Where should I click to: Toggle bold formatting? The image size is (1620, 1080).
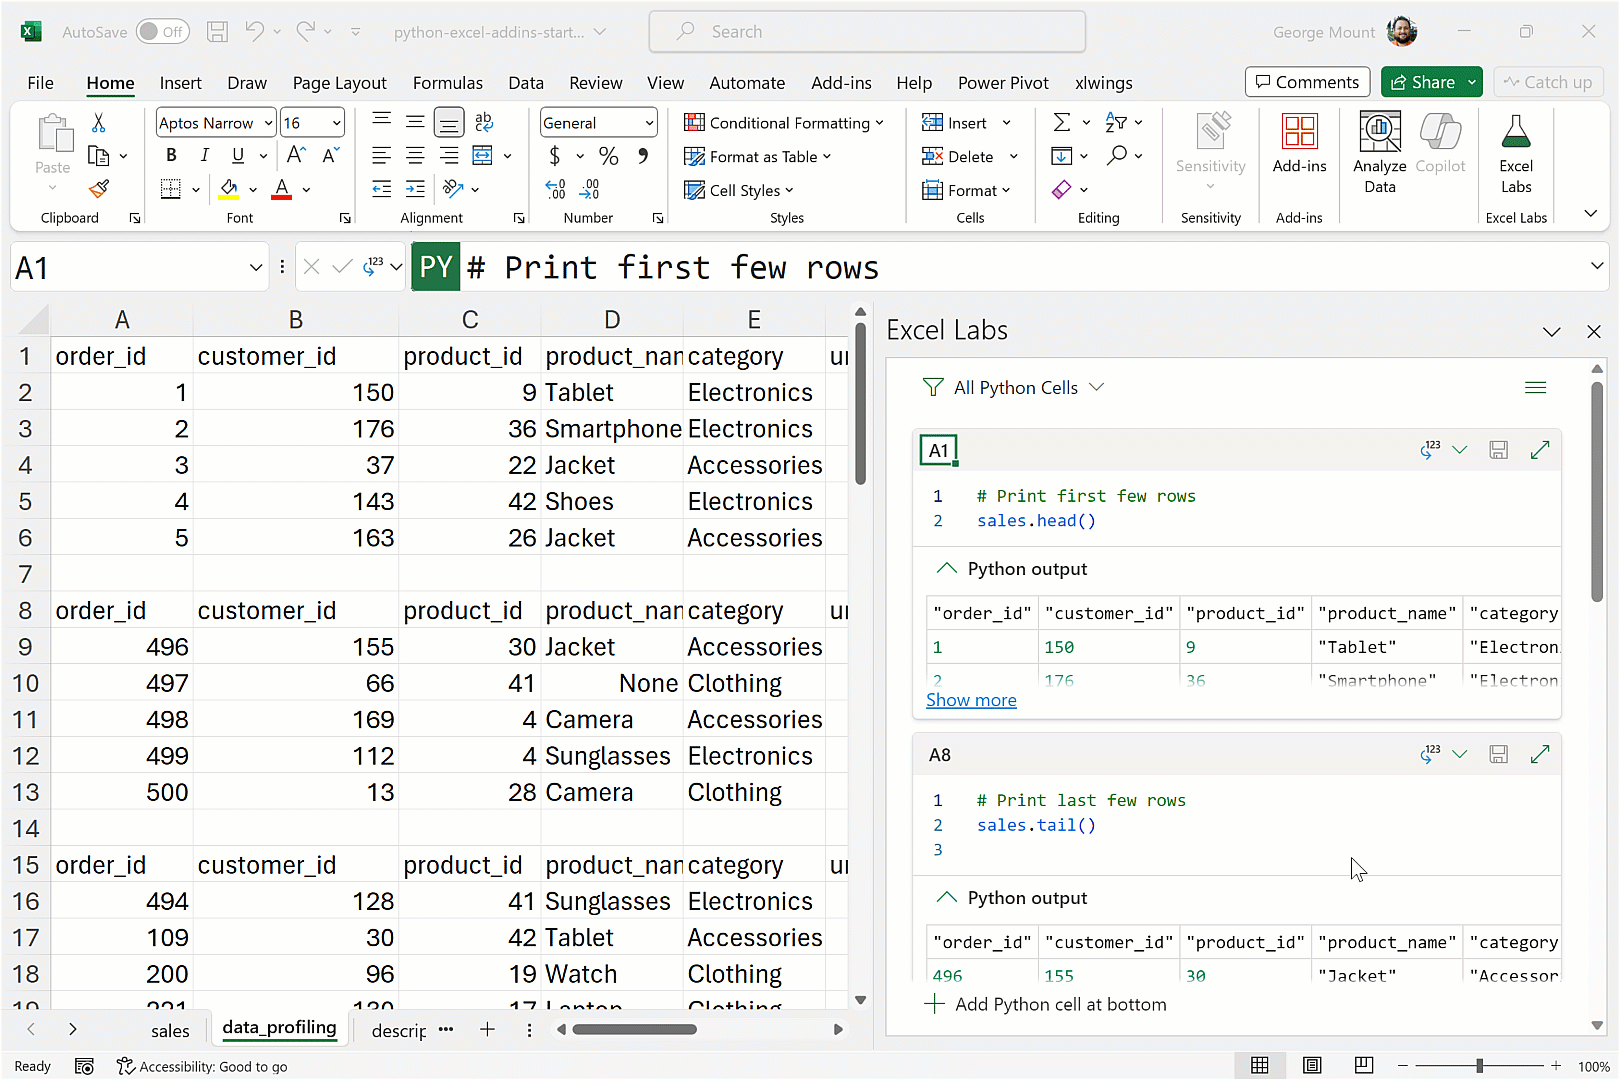pyautogui.click(x=171, y=156)
